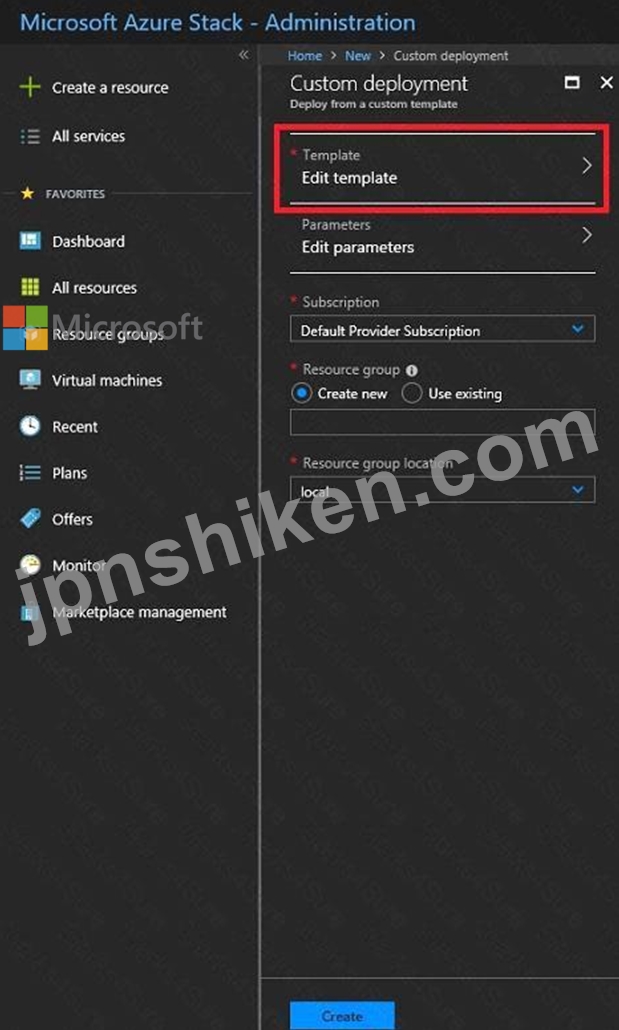Image resolution: width=619 pixels, height=1030 pixels.
Task: Click the blue Create button
Action: [x=342, y=1016]
